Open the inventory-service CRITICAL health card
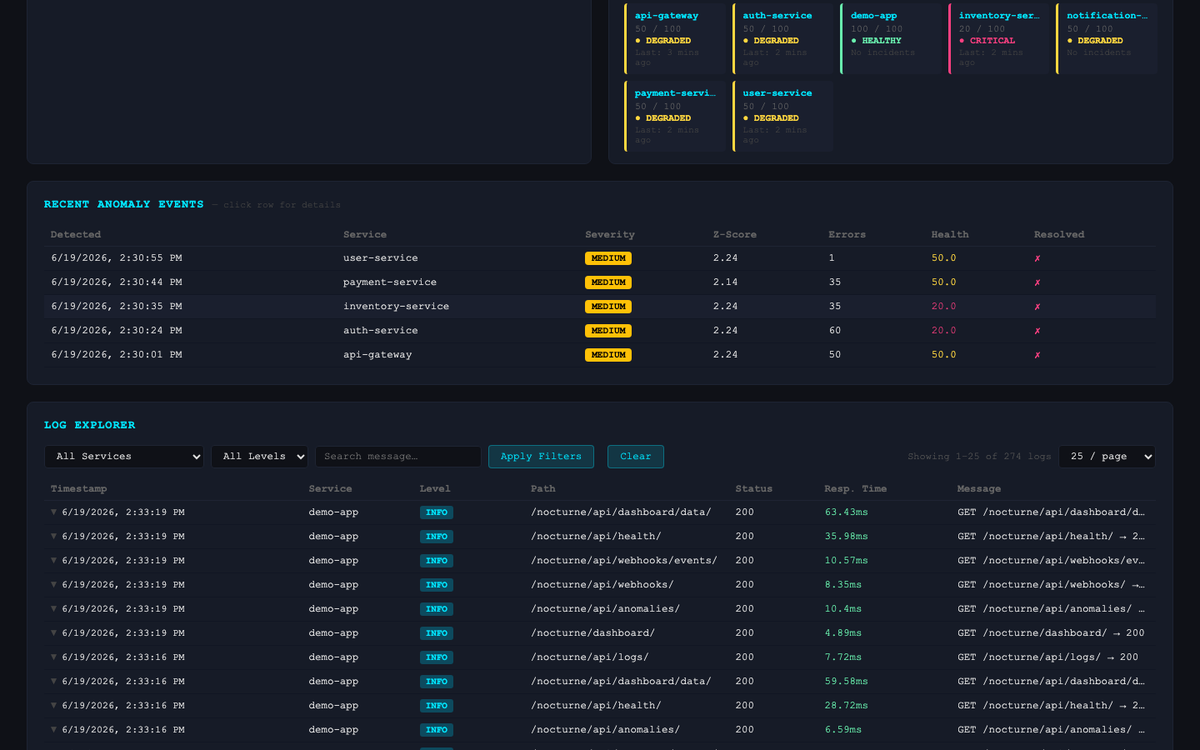This screenshot has width=1200, height=750. pos(999,38)
